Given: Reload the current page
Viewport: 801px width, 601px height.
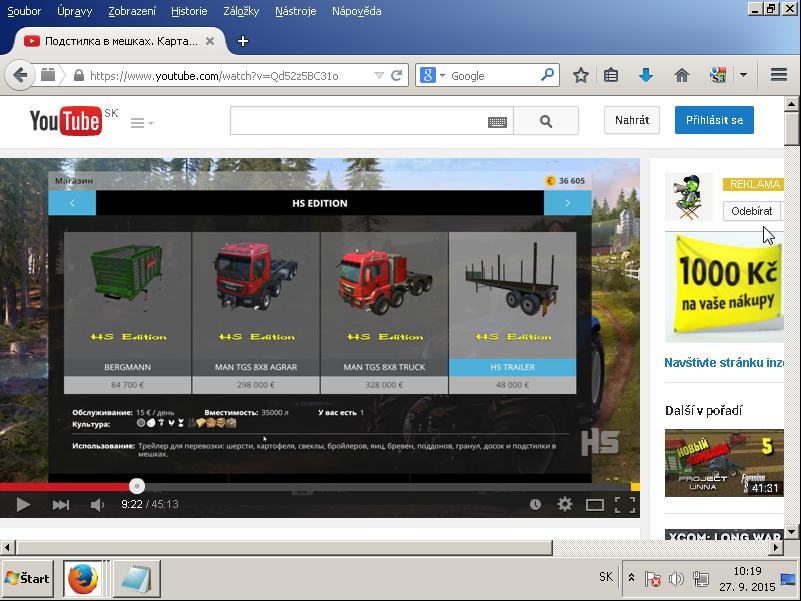Looking at the screenshot, I should [397, 75].
